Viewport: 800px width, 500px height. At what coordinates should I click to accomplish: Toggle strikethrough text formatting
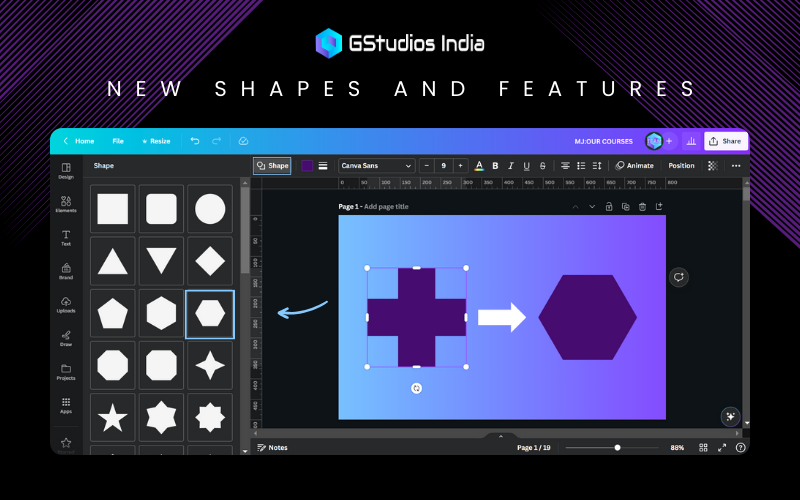pos(542,166)
